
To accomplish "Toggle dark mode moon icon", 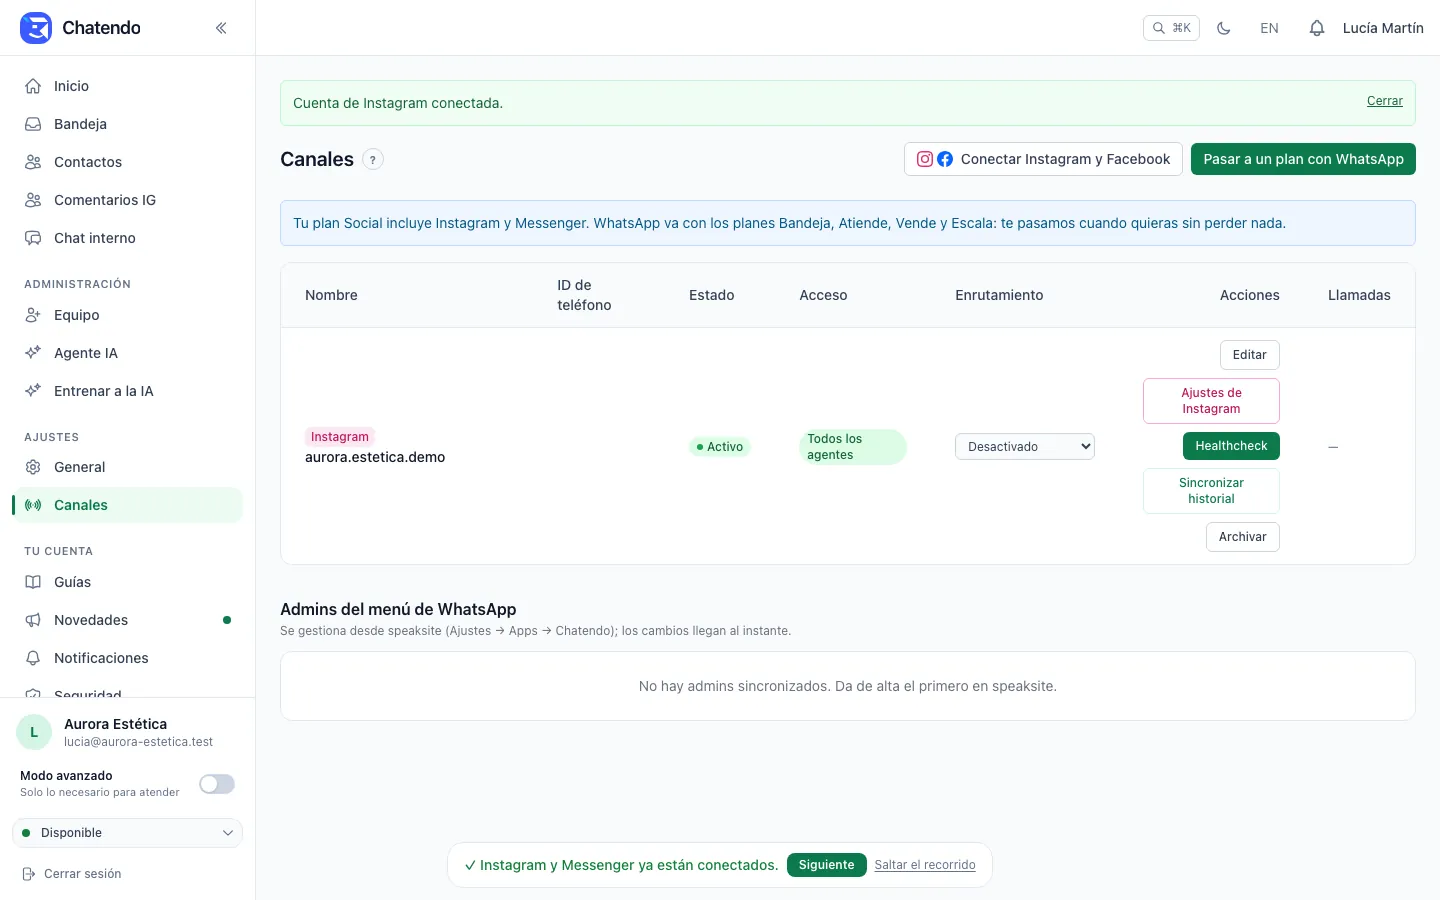I will click(x=1224, y=28).
